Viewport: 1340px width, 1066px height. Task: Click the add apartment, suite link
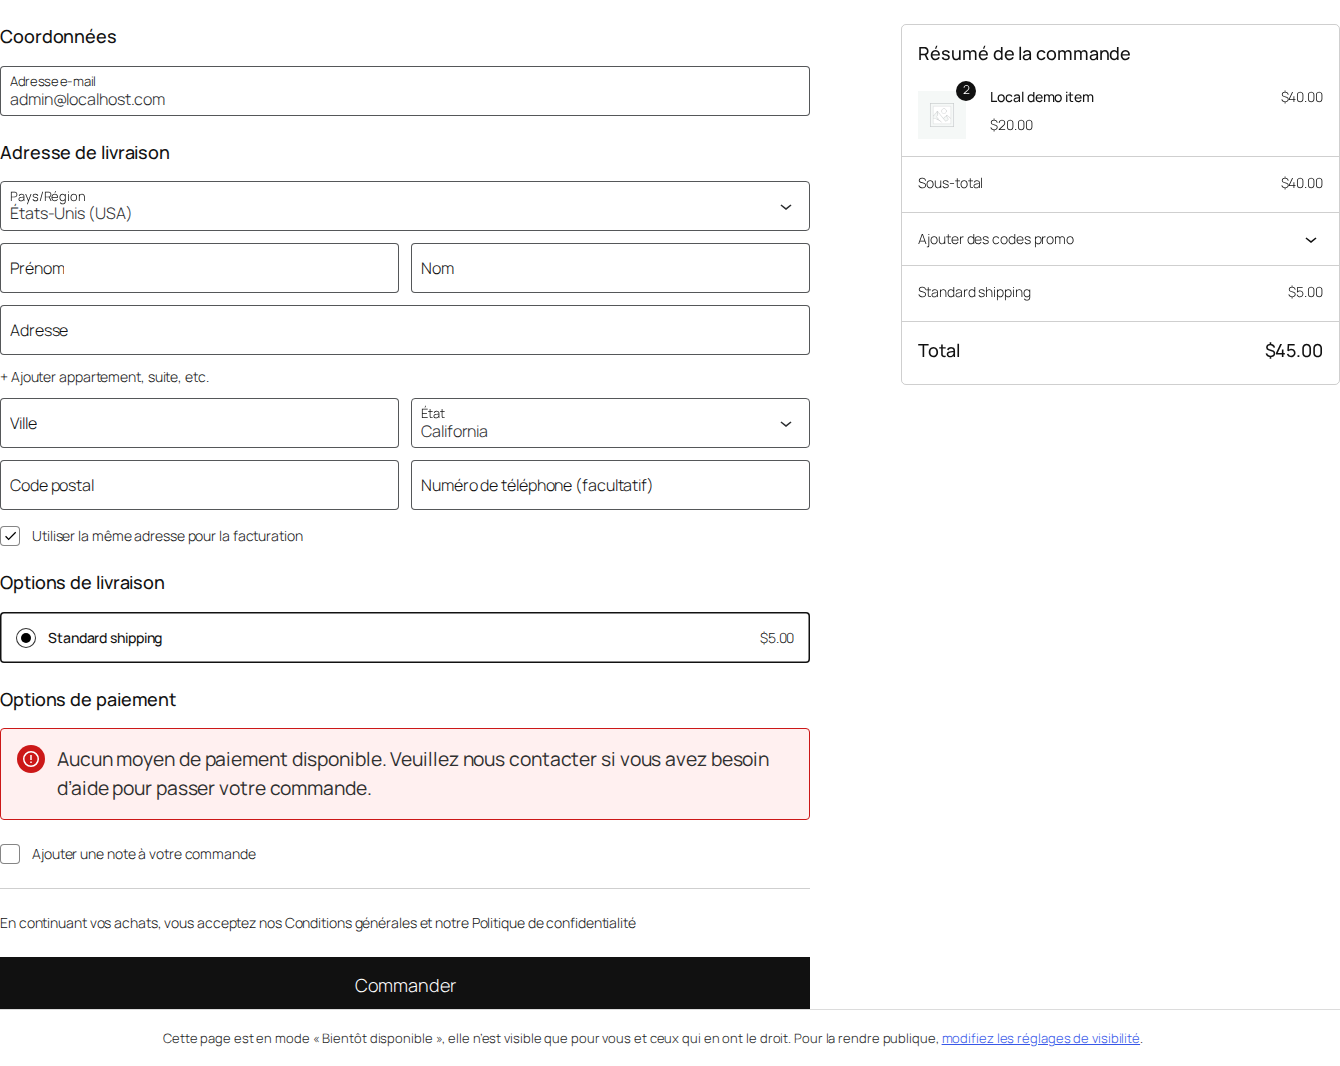105,377
